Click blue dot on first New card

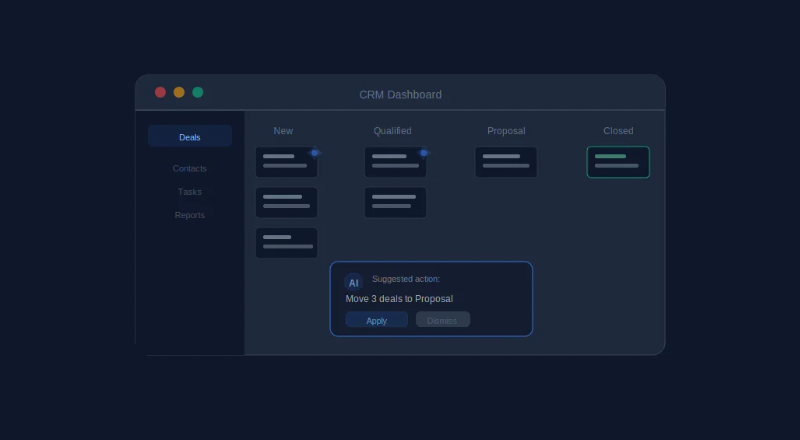tap(315, 153)
